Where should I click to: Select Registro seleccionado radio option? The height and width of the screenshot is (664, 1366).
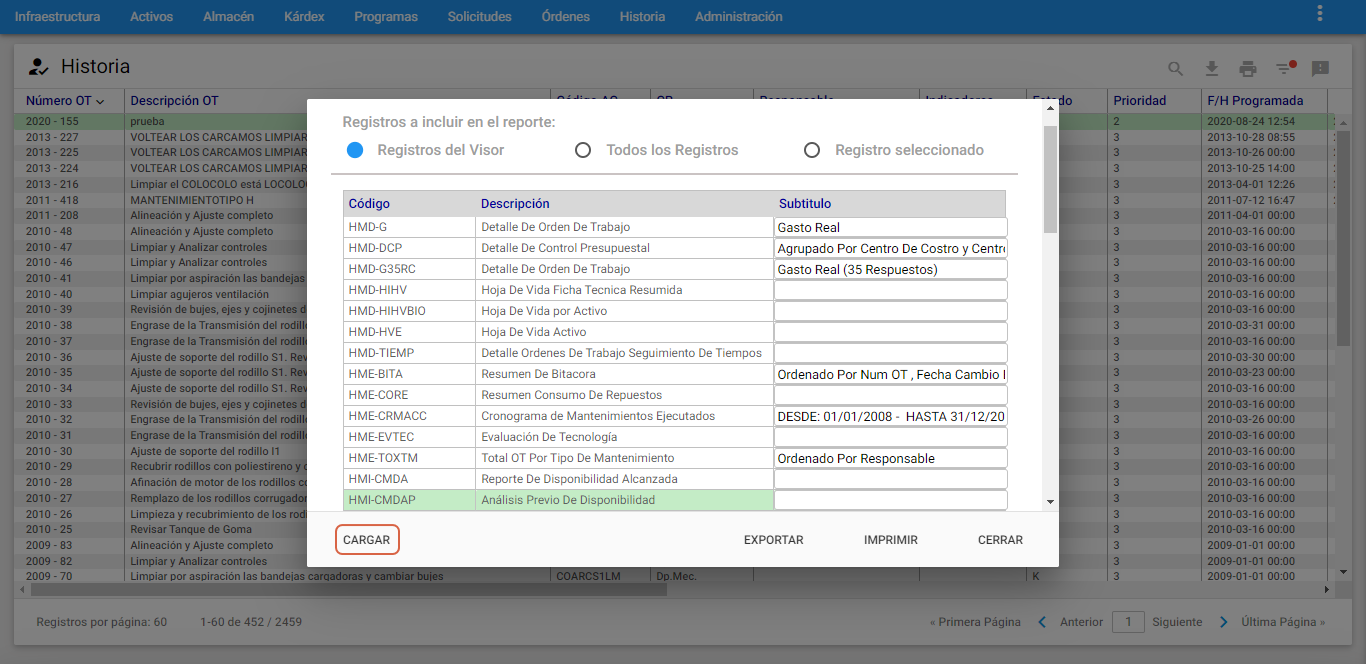tap(813, 150)
